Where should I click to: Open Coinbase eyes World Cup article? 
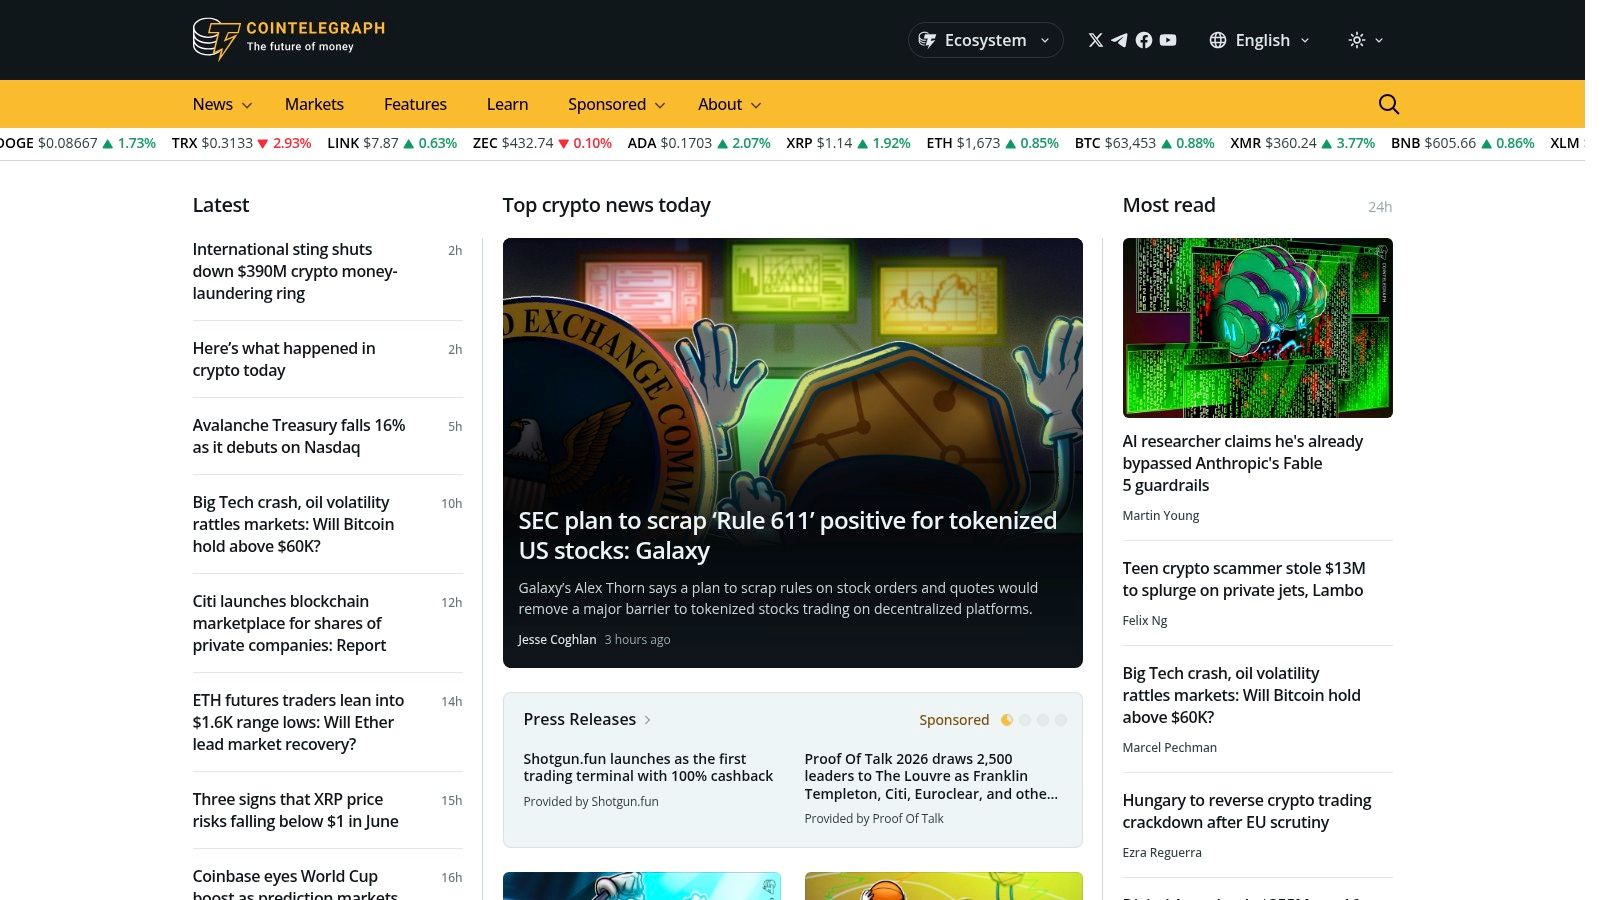pyautogui.click(x=295, y=885)
